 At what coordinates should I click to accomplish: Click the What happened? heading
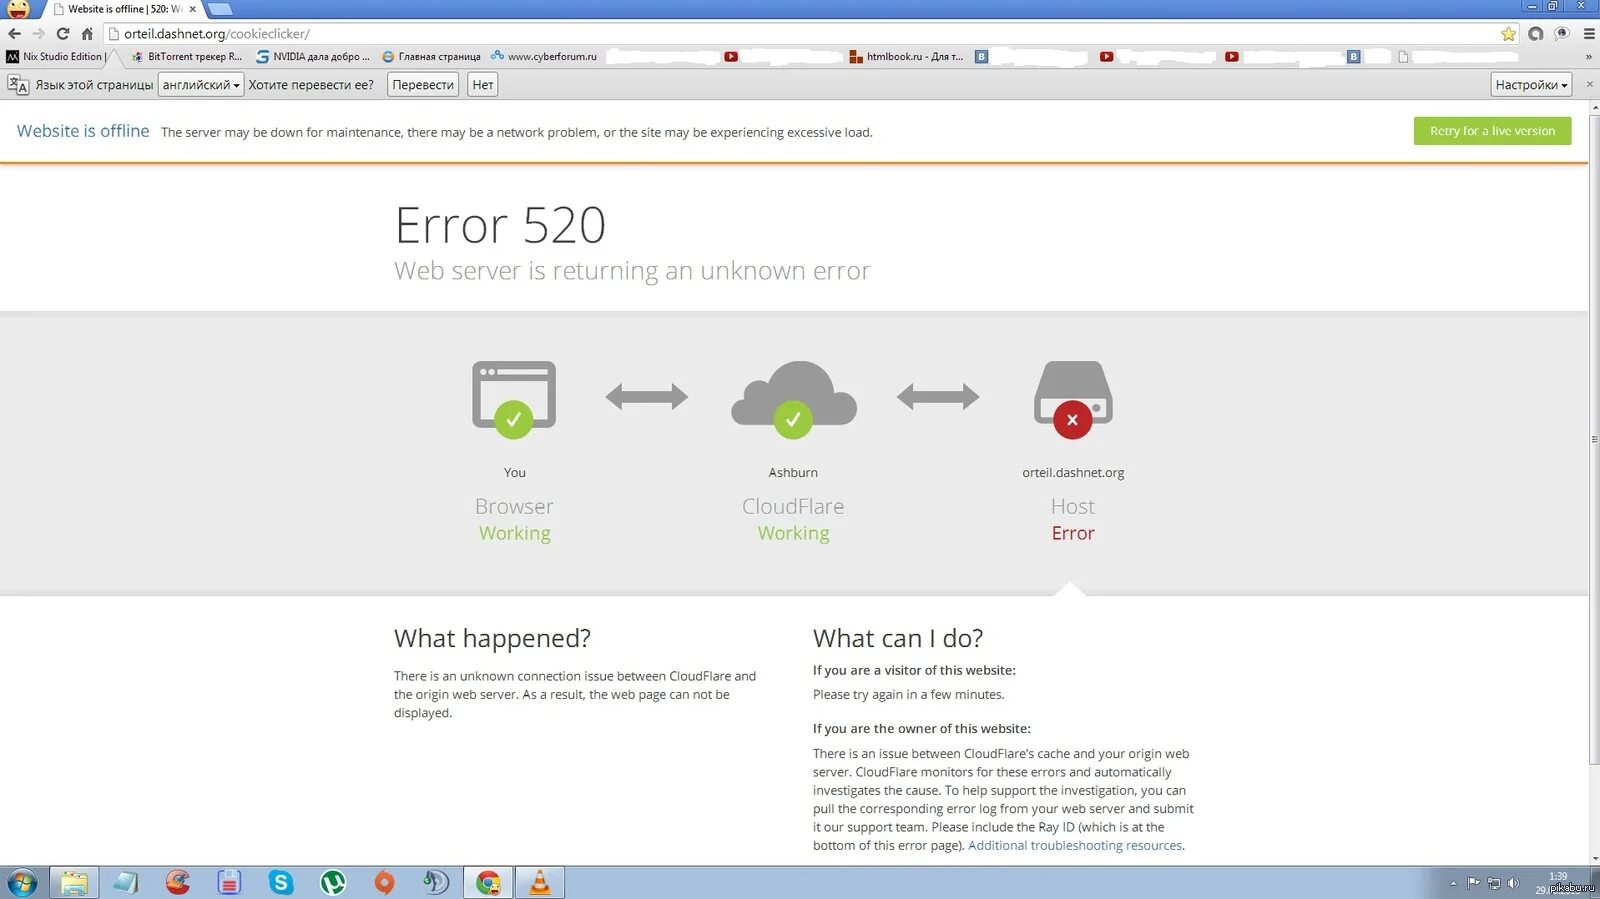click(x=492, y=638)
